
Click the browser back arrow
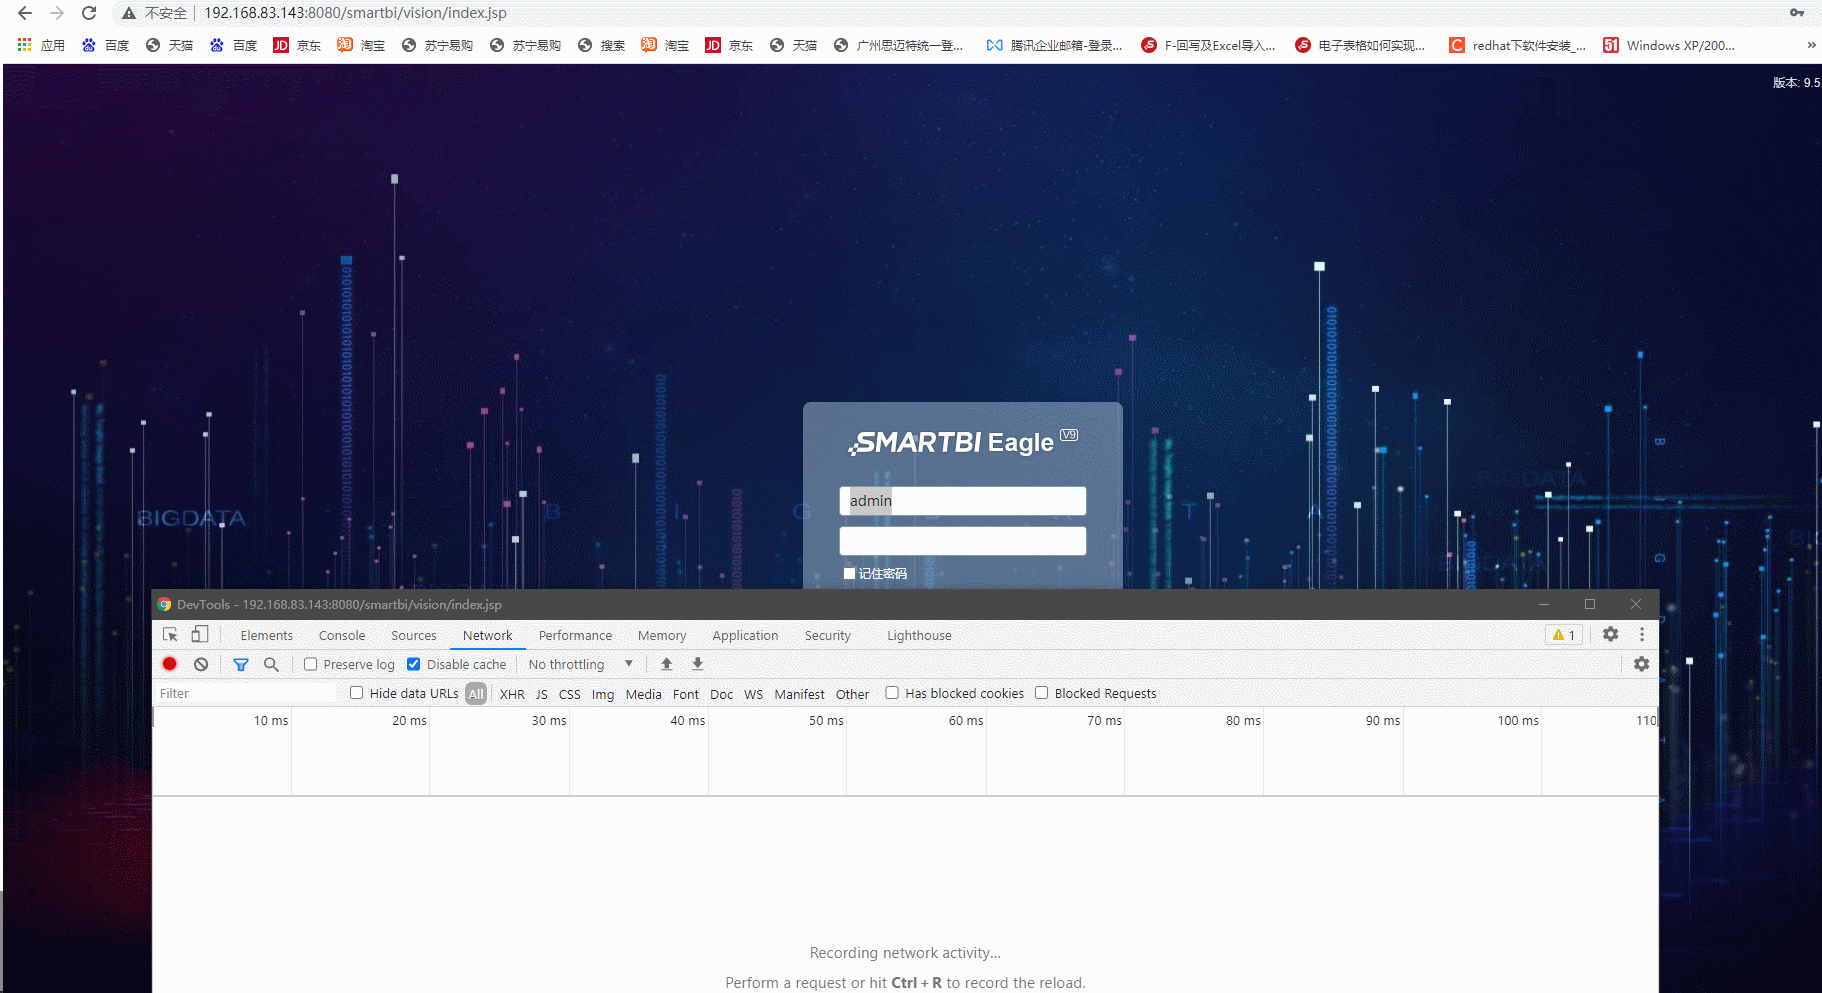[x=24, y=13]
